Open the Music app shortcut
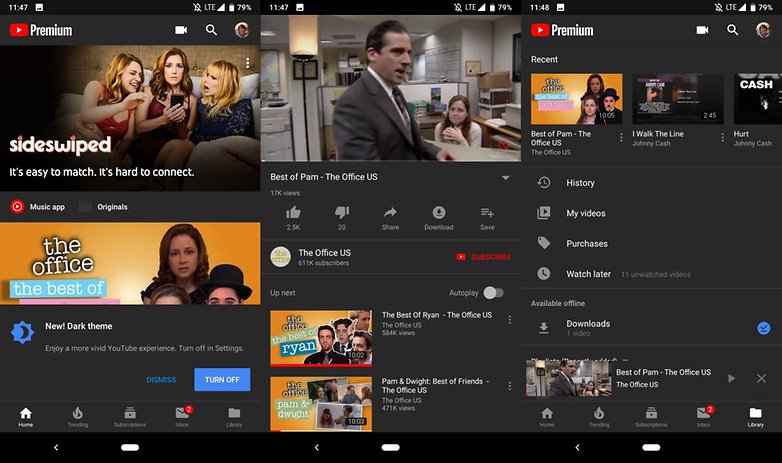This screenshot has height=463, width=782. [x=38, y=207]
